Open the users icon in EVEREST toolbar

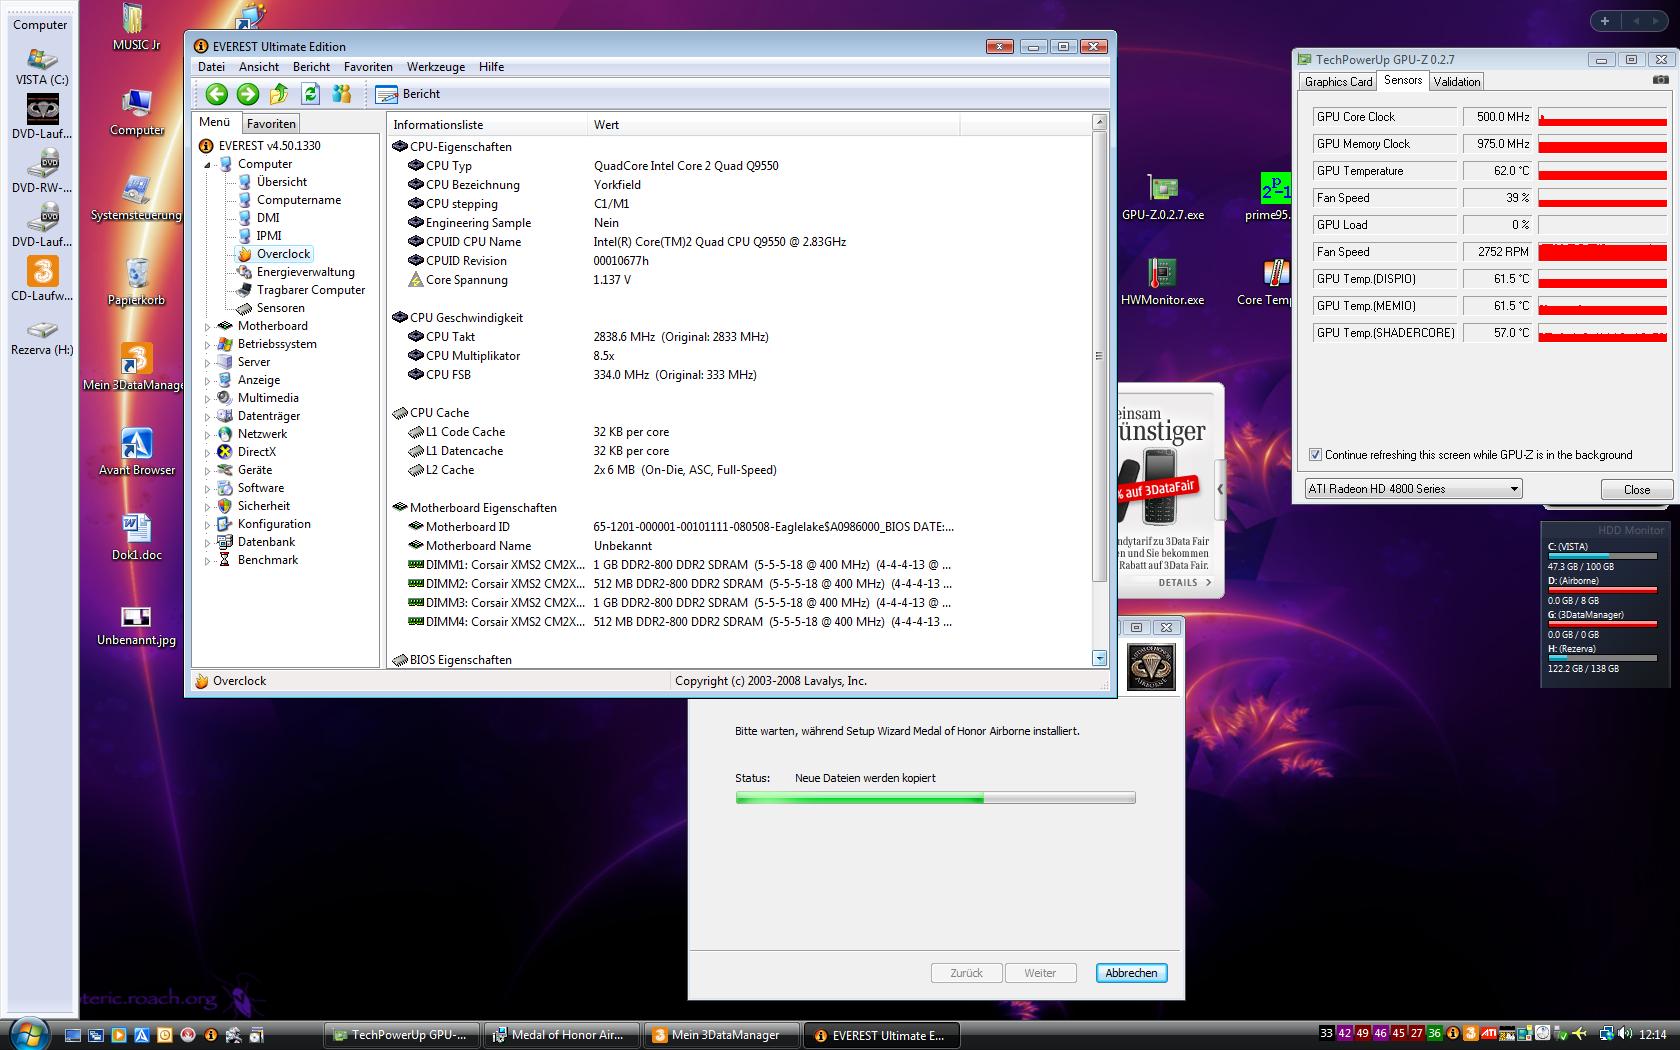point(342,94)
